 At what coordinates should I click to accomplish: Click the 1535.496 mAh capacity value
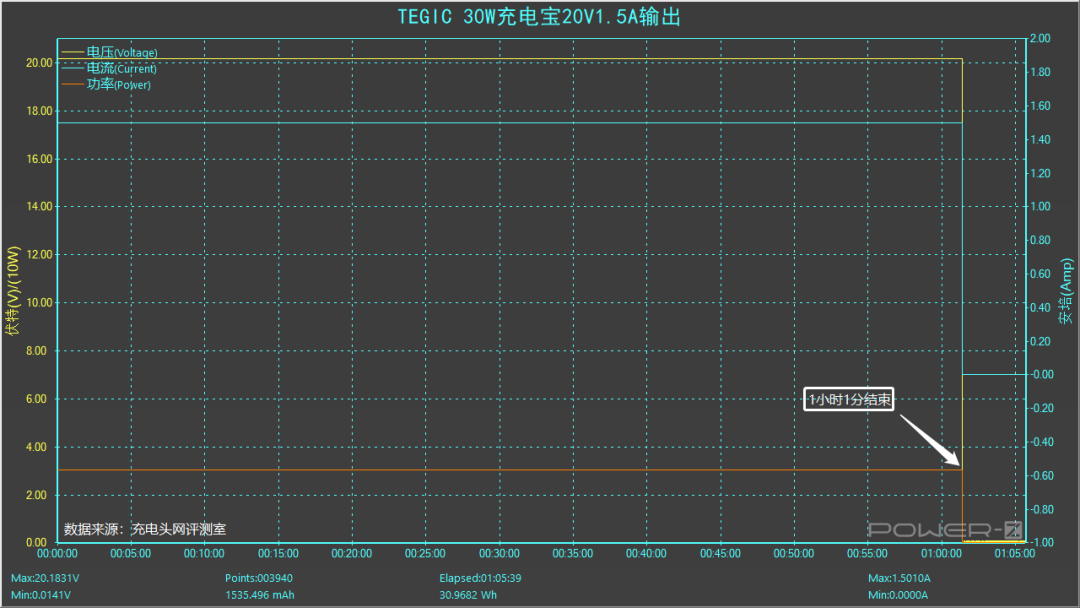click(260, 595)
